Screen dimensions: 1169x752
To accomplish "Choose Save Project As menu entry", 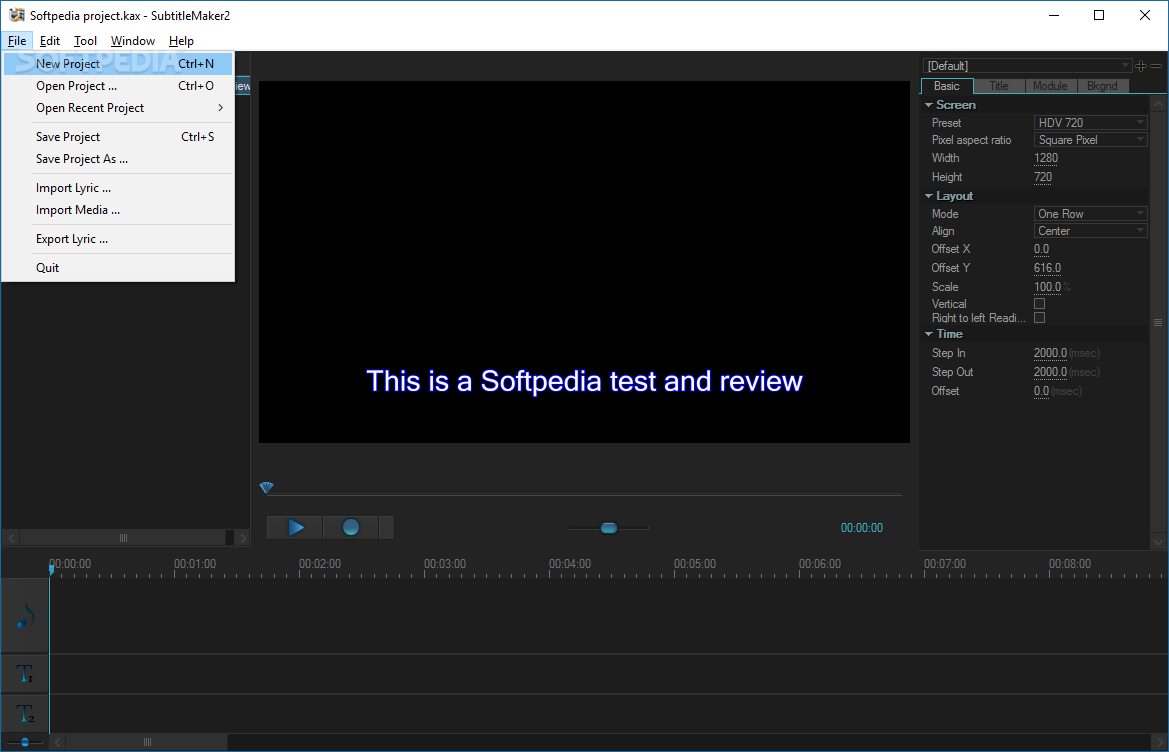I will [x=119, y=159].
